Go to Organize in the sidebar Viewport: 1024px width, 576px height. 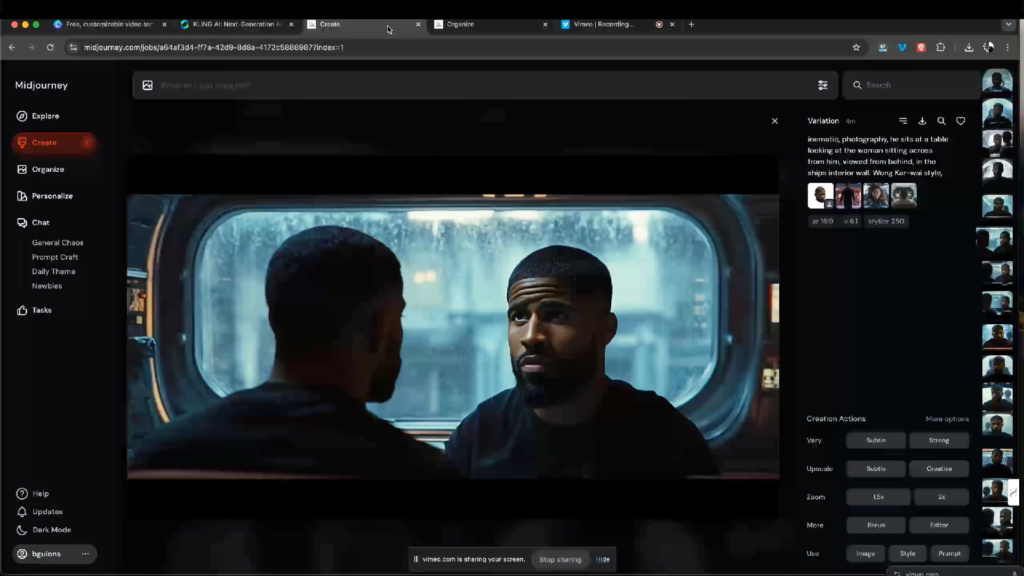(x=47, y=169)
